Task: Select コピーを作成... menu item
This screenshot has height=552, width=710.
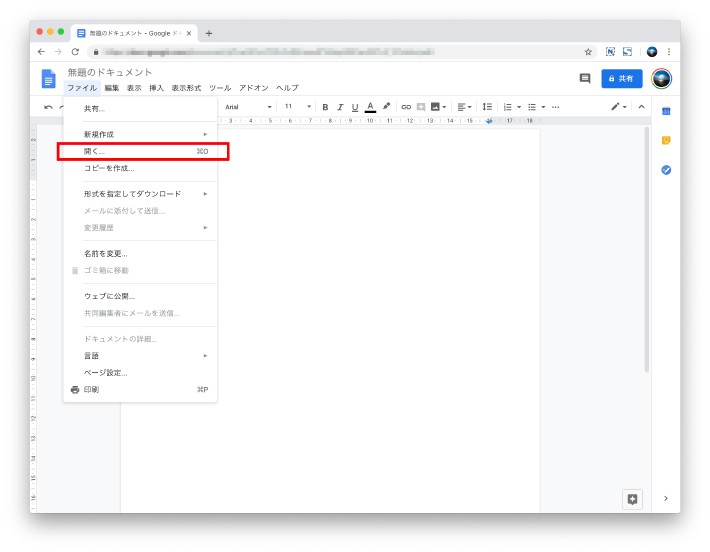Action: coord(140,168)
